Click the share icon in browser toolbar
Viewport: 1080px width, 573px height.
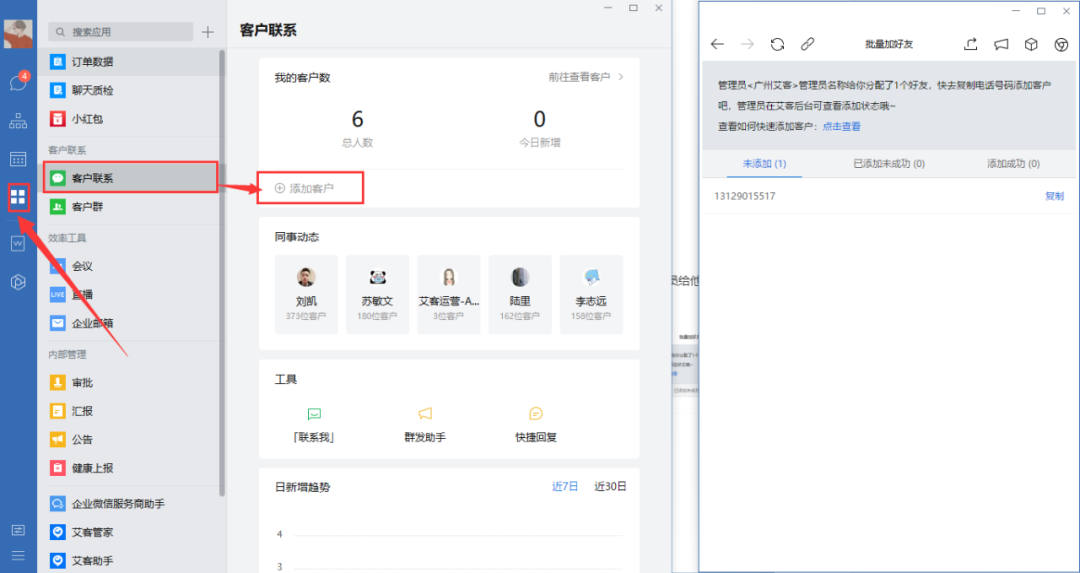click(970, 44)
